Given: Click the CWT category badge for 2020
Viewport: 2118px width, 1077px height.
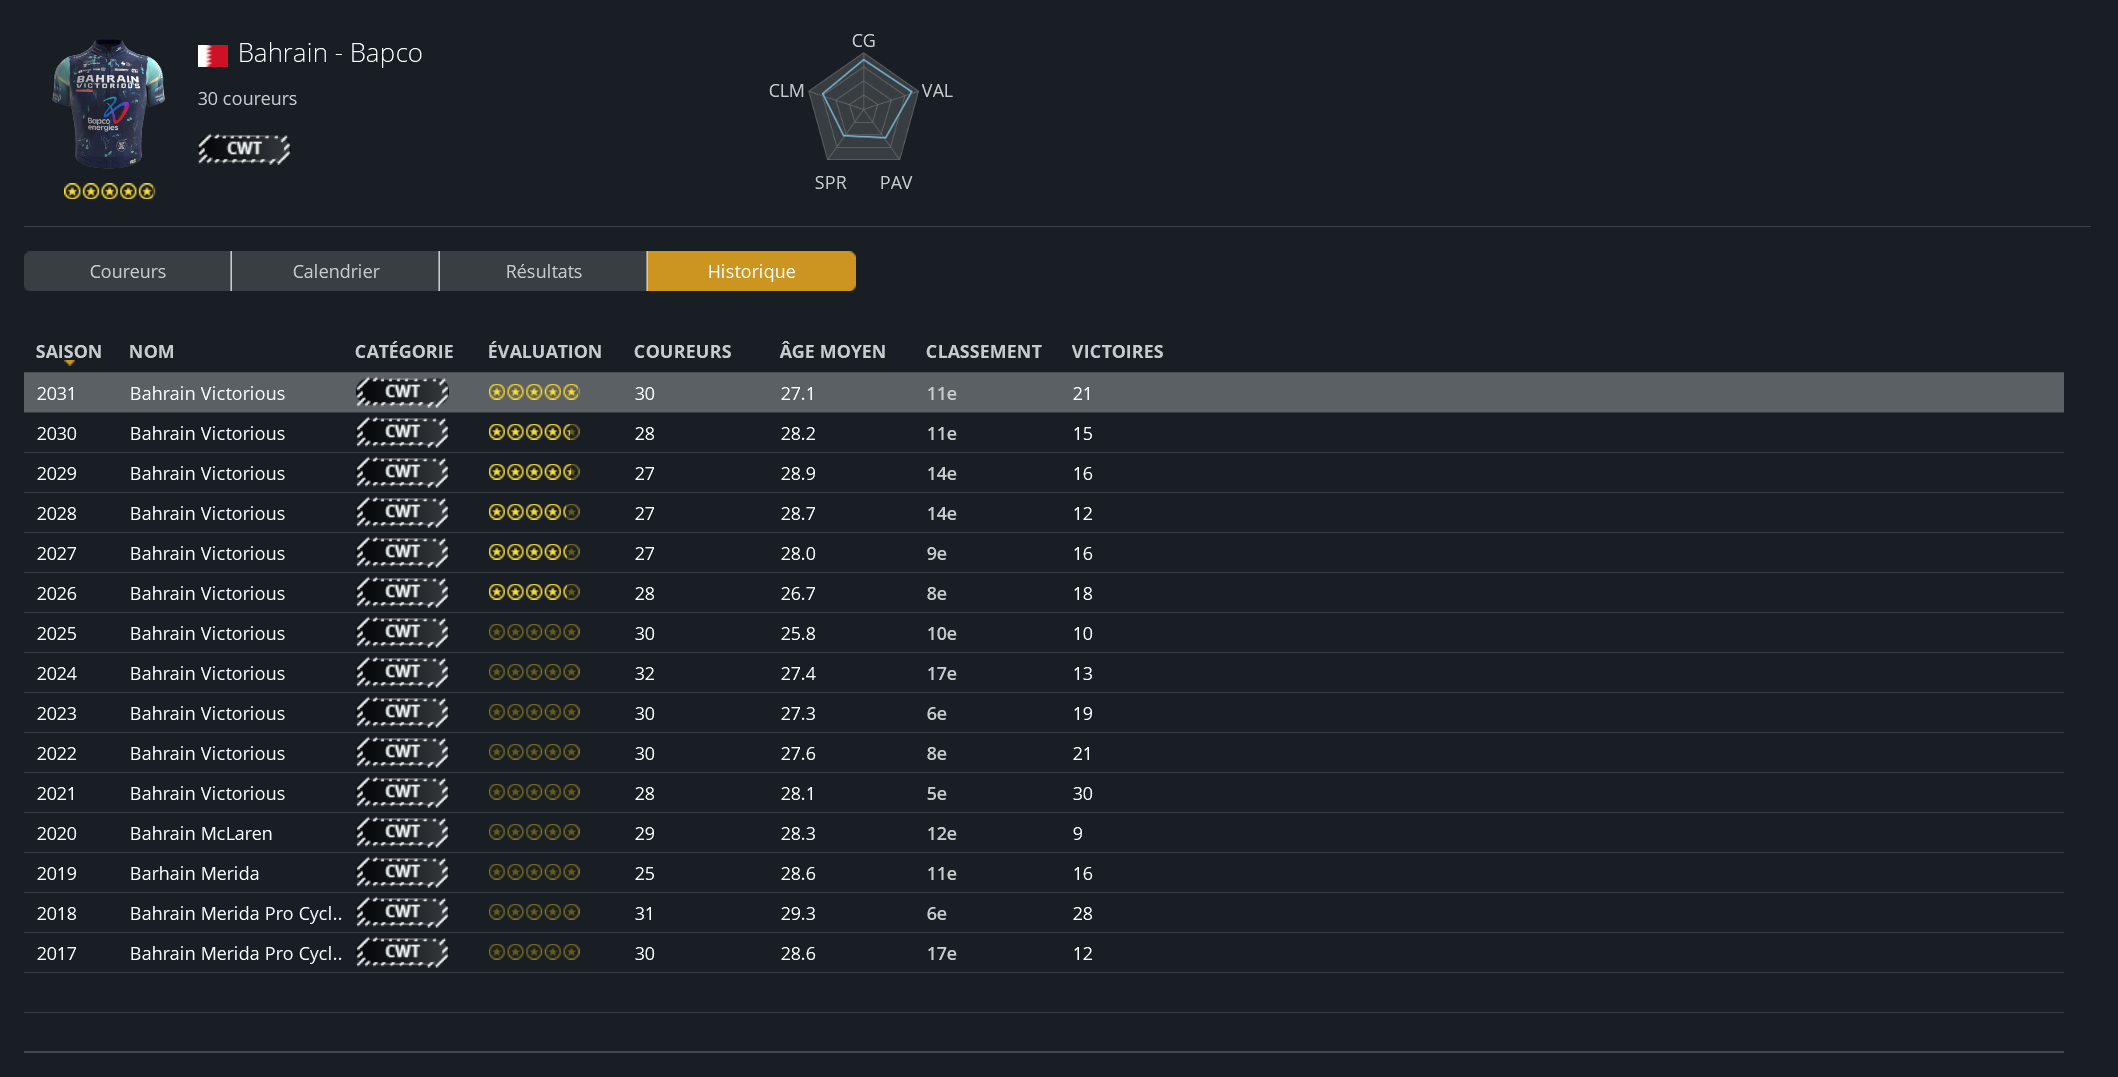Looking at the screenshot, I should [402, 832].
